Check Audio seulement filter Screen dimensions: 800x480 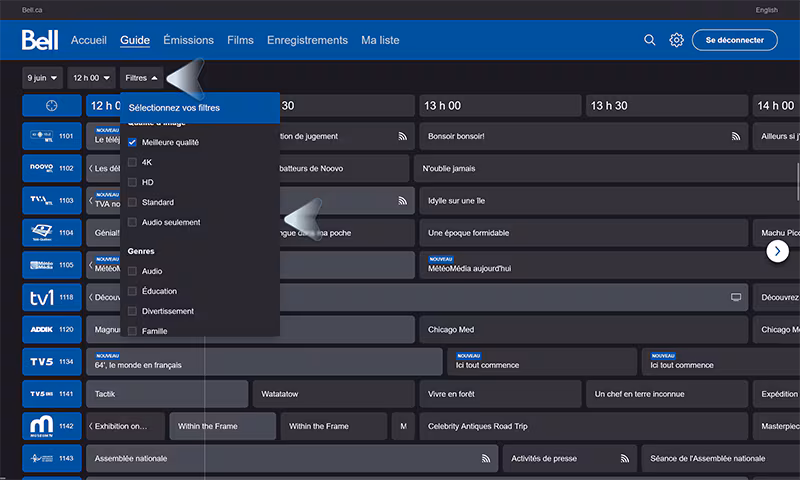click(x=132, y=222)
